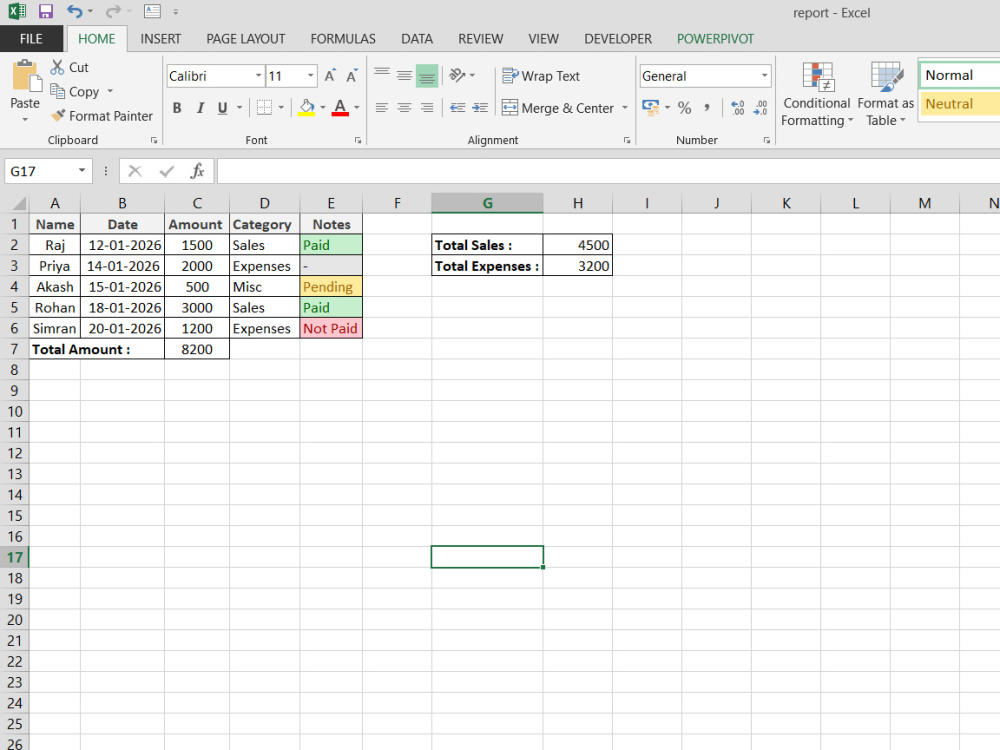Switch to the INSERT tab
The height and width of the screenshot is (750, 1000).
point(161,39)
